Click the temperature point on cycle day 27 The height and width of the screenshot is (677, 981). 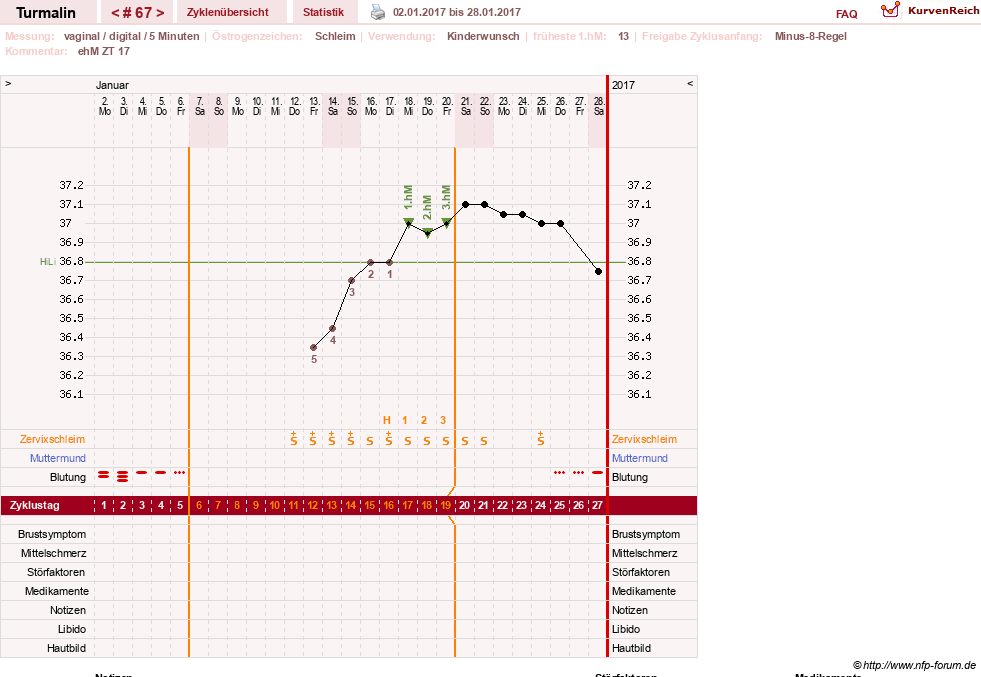599,272
